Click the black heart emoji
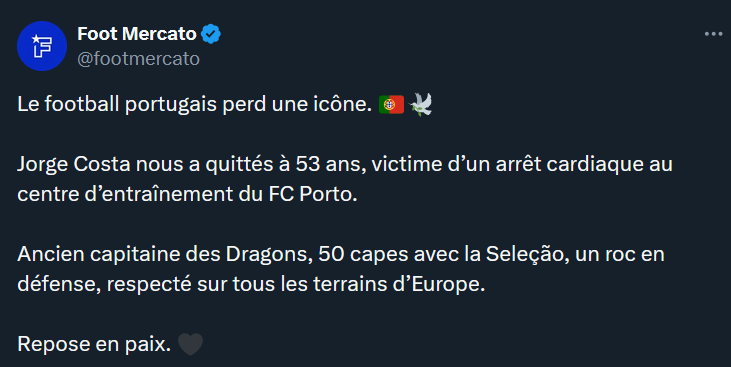This screenshot has height=367, width=731. coord(191,344)
